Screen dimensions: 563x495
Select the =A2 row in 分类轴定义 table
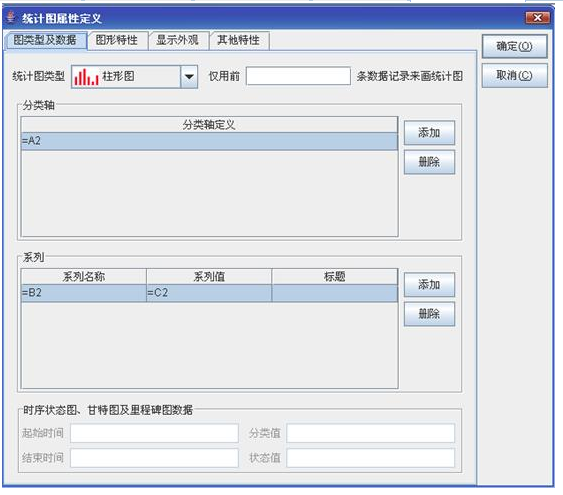(209, 141)
